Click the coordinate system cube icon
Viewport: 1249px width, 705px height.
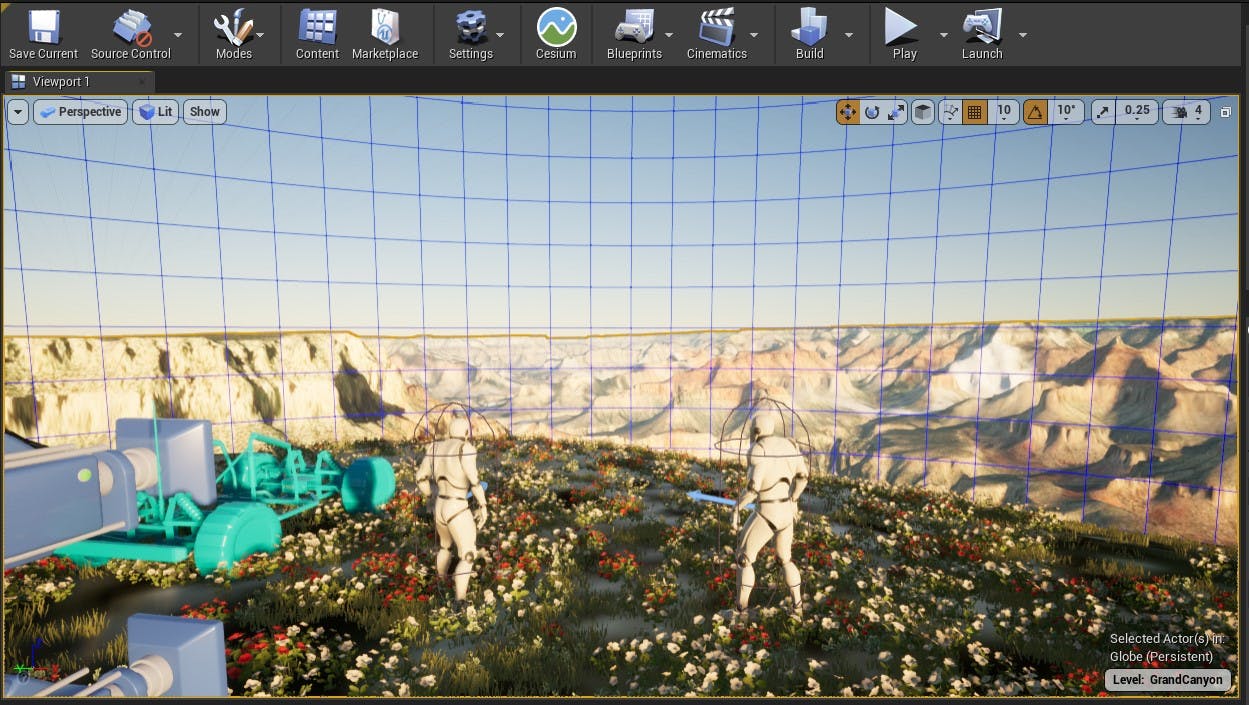[923, 112]
